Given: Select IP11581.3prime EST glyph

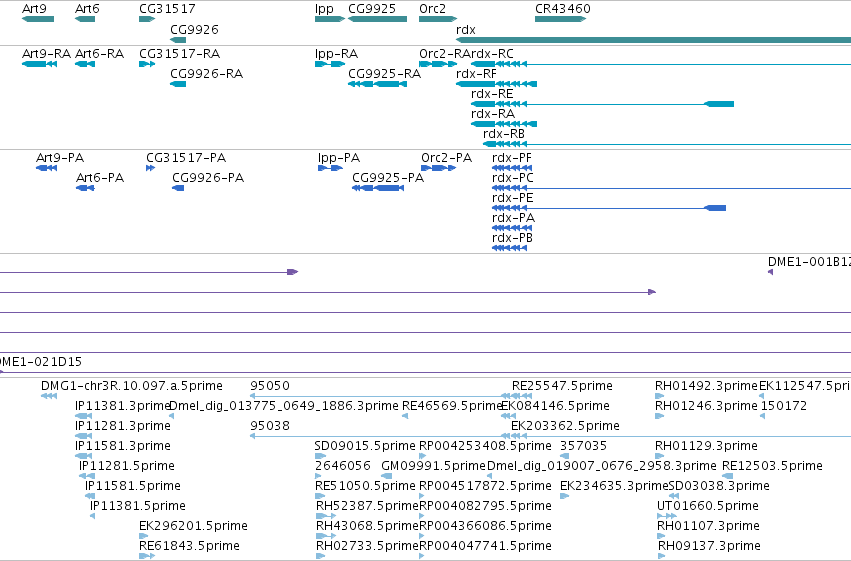Looking at the screenshot, I should (84, 456).
